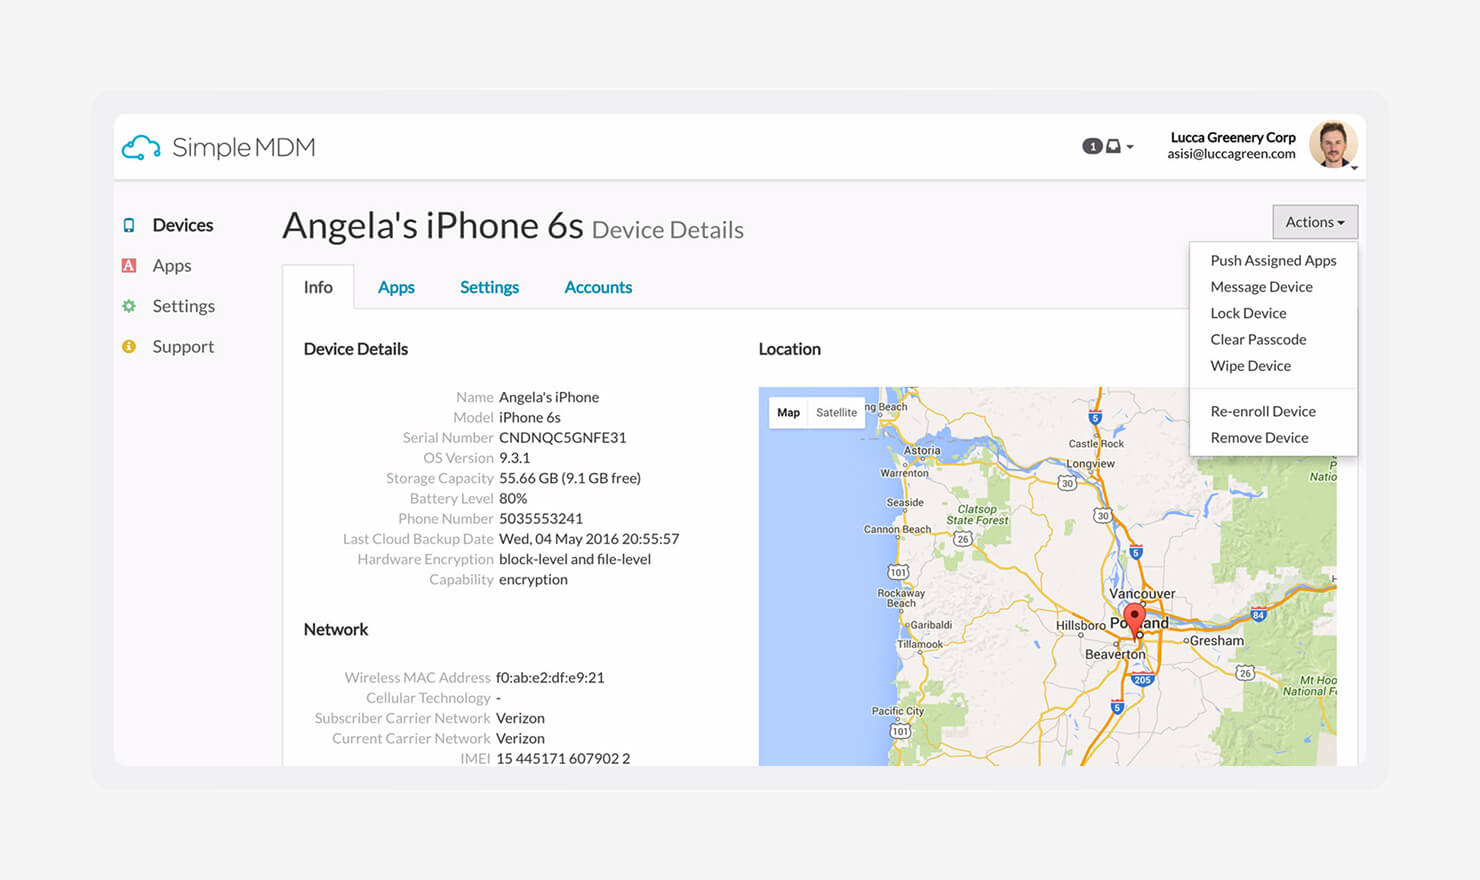Select Push Assigned Apps menu entry
The height and width of the screenshot is (880, 1480).
pos(1273,260)
